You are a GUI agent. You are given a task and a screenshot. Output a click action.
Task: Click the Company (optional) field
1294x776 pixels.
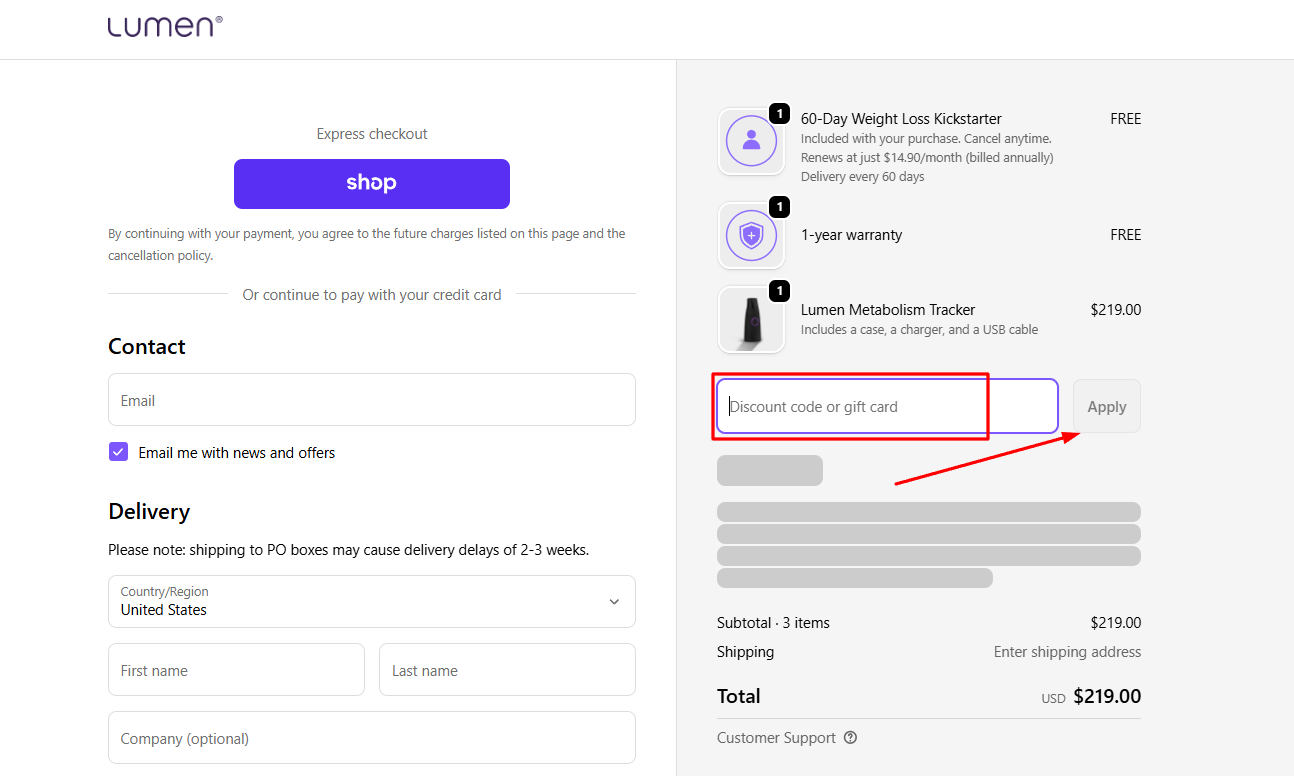[371, 738]
